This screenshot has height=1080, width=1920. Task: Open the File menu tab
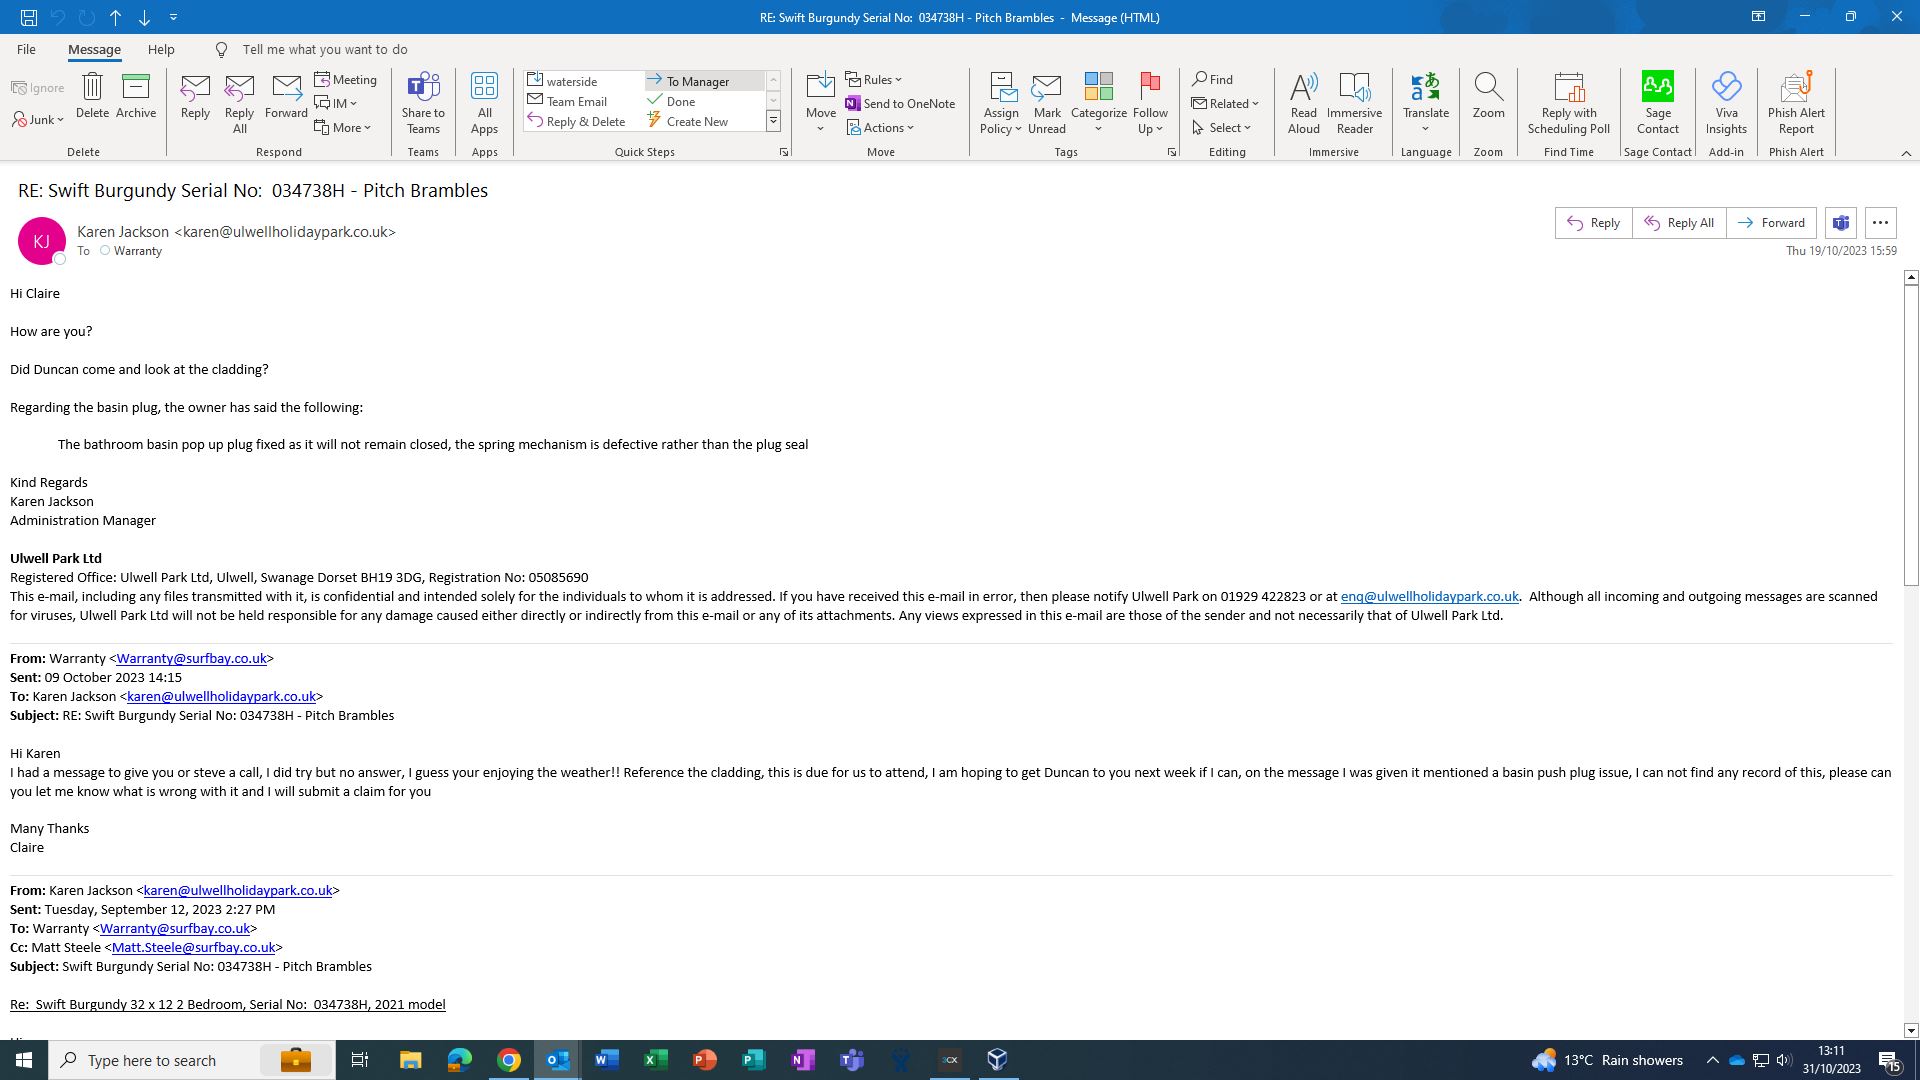coord(26,49)
